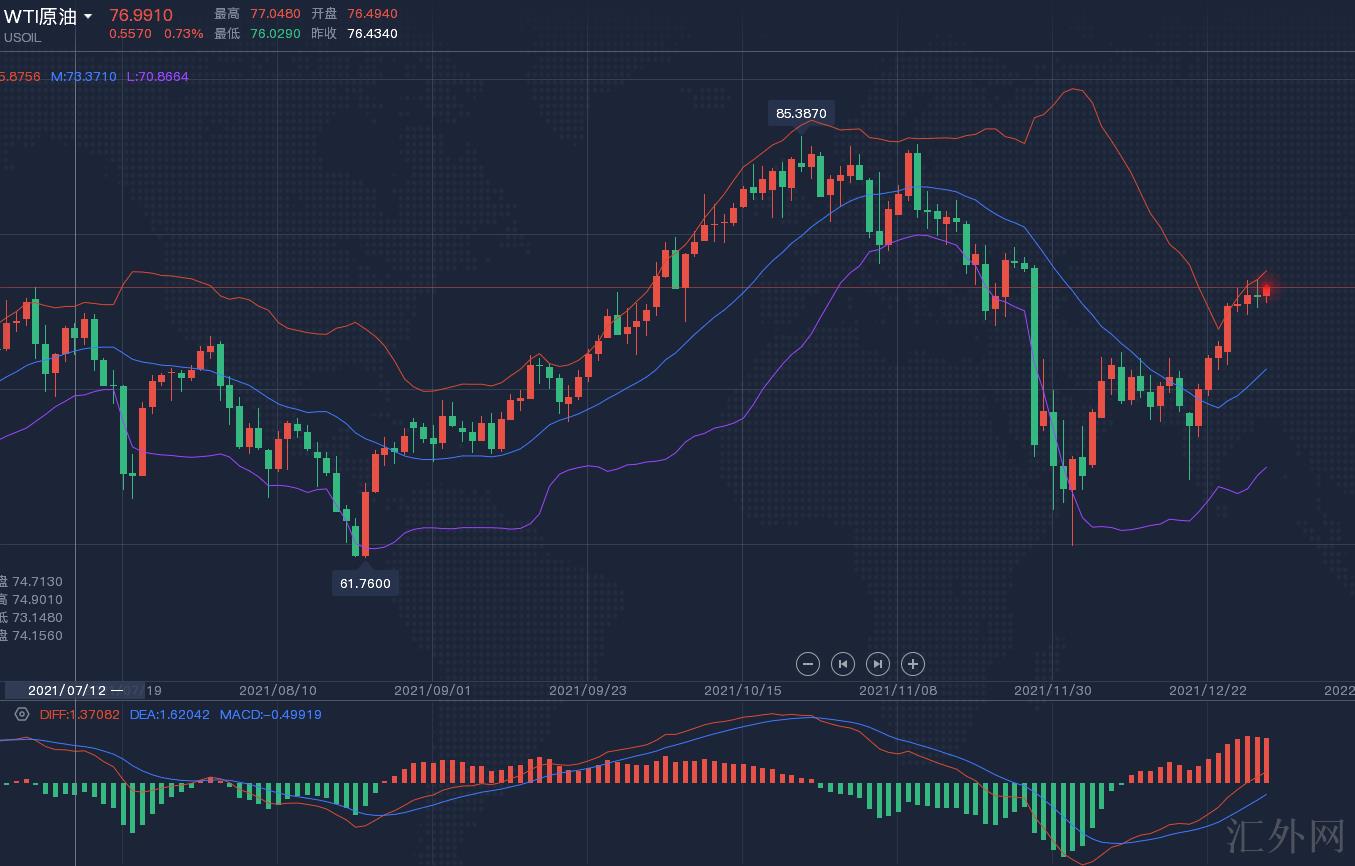
Task: Click the 2021/11/30 date on time axis
Action: point(1052,690)
